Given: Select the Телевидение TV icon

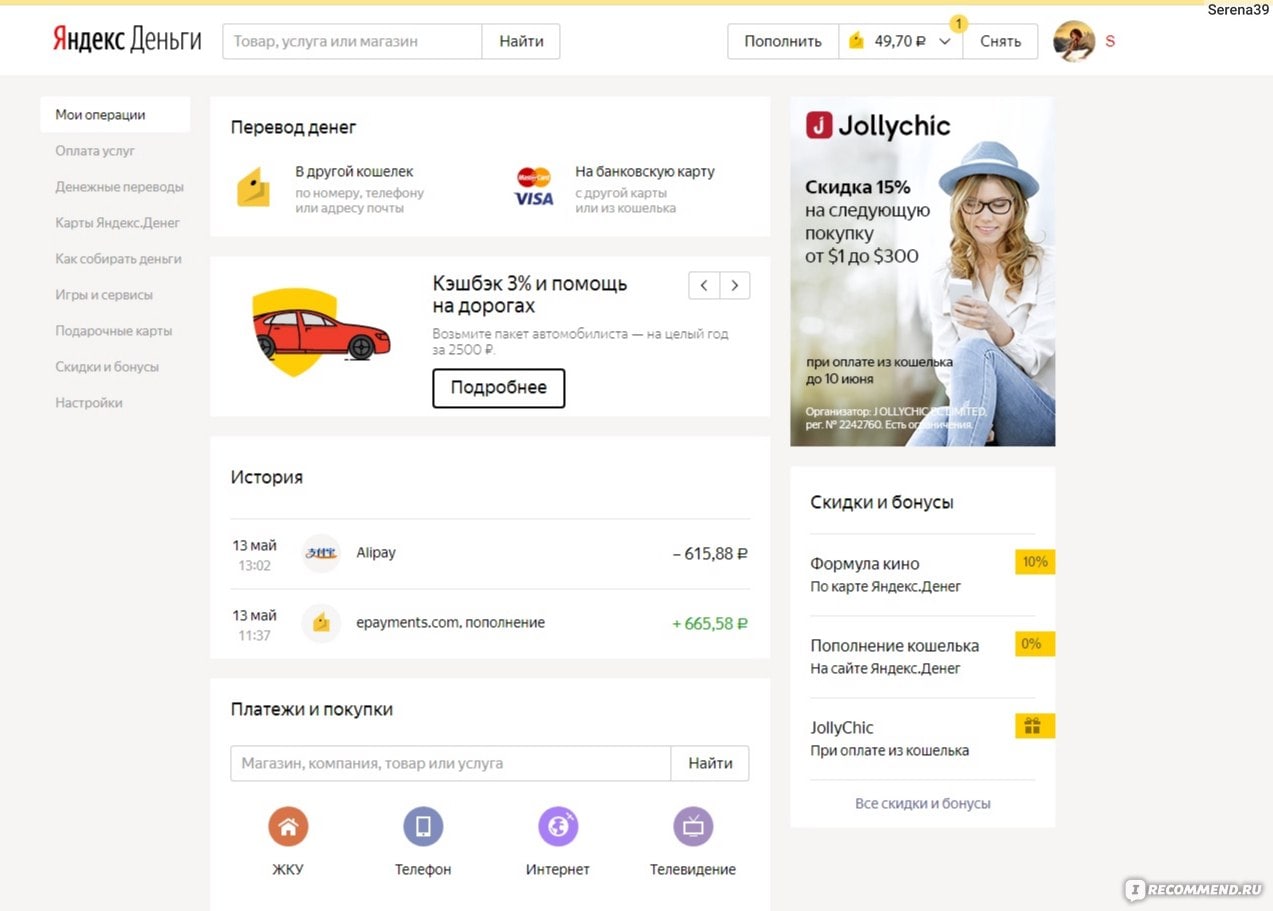Looking at the screenshot, I should click(x=693, y=827).
